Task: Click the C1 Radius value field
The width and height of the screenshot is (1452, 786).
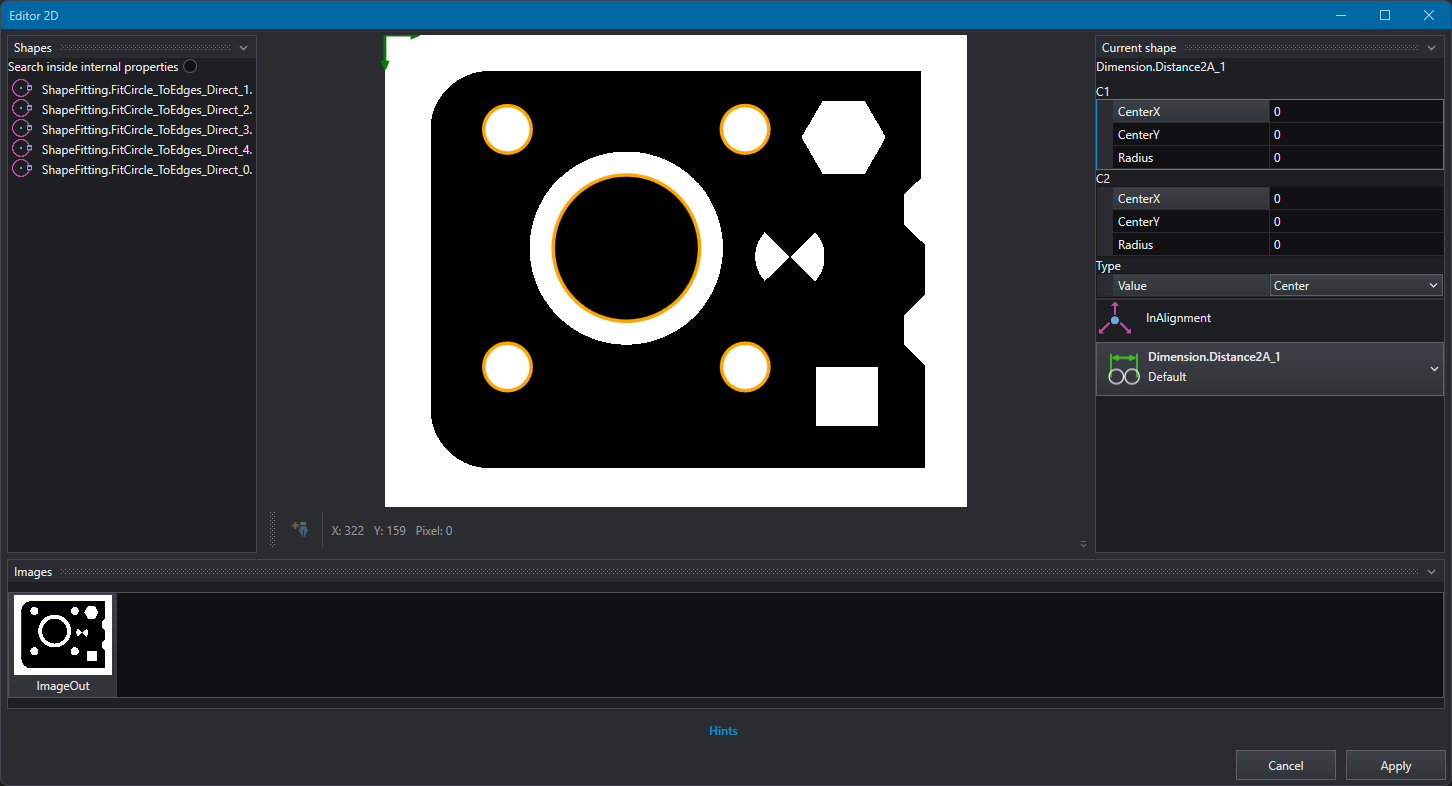Action: tap(1356, 158)
